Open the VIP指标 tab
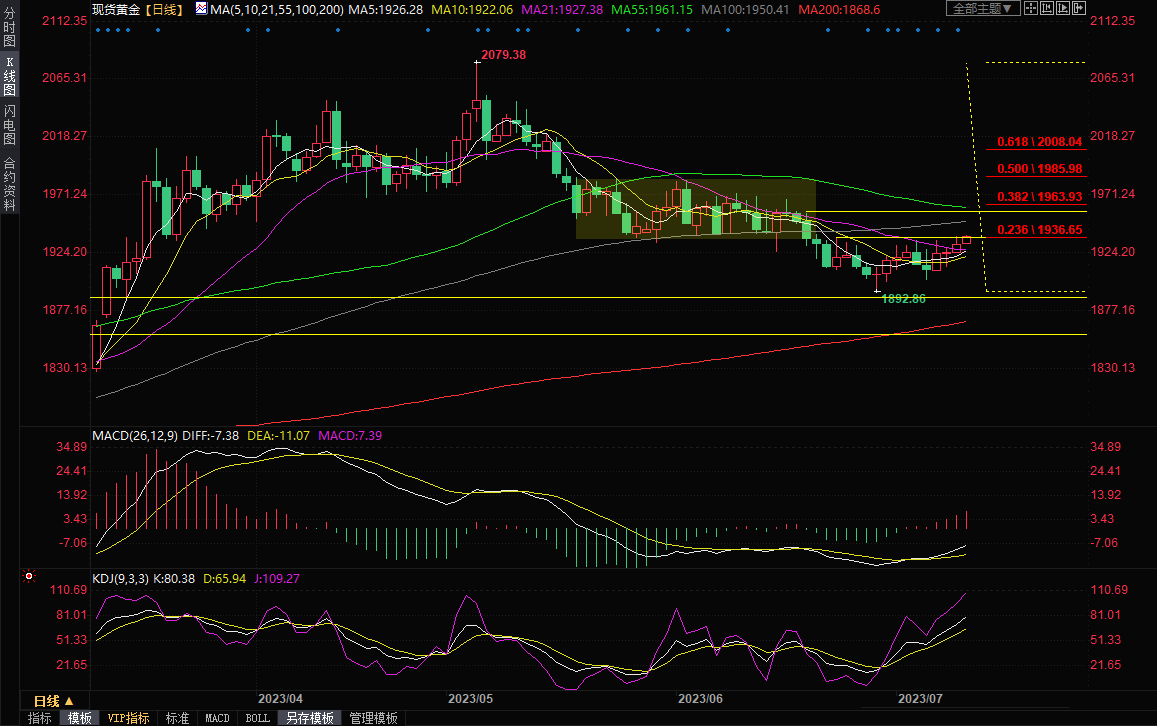The image size is (1157, 726). click(128, 718)
